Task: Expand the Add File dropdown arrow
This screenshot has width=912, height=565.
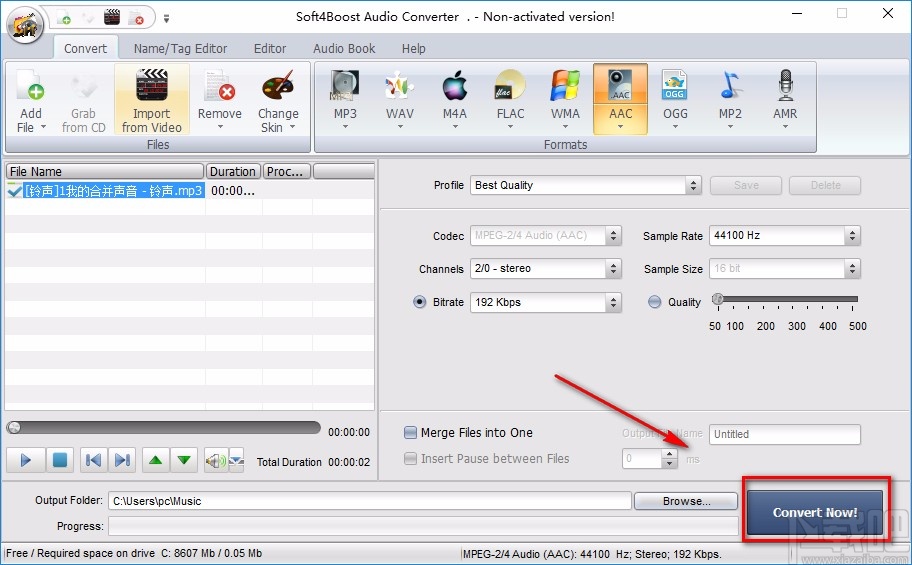Action: (x=43, y=127)
